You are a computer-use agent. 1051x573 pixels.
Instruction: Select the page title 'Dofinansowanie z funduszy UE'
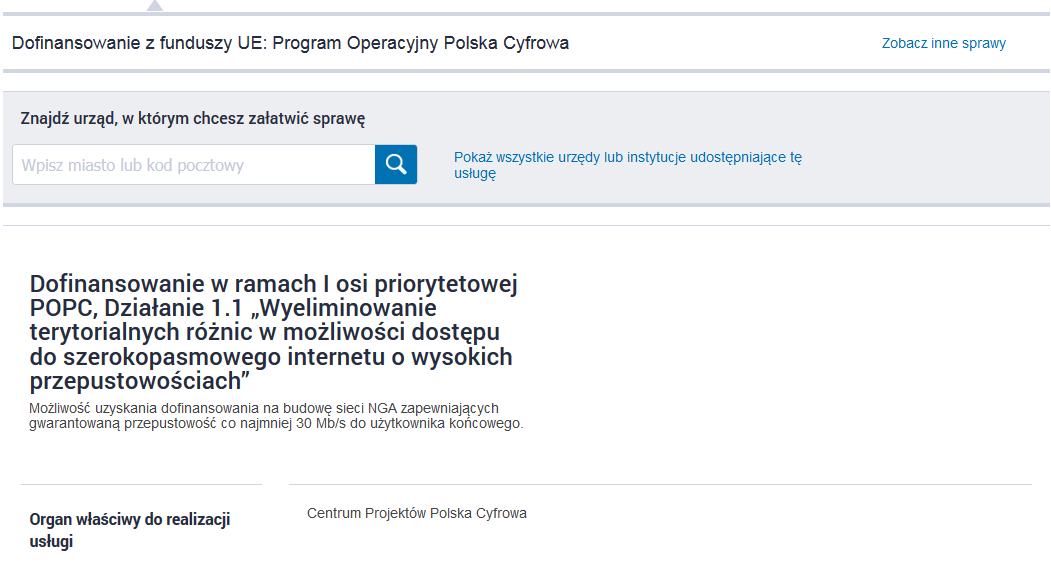[x=290, y=43]
